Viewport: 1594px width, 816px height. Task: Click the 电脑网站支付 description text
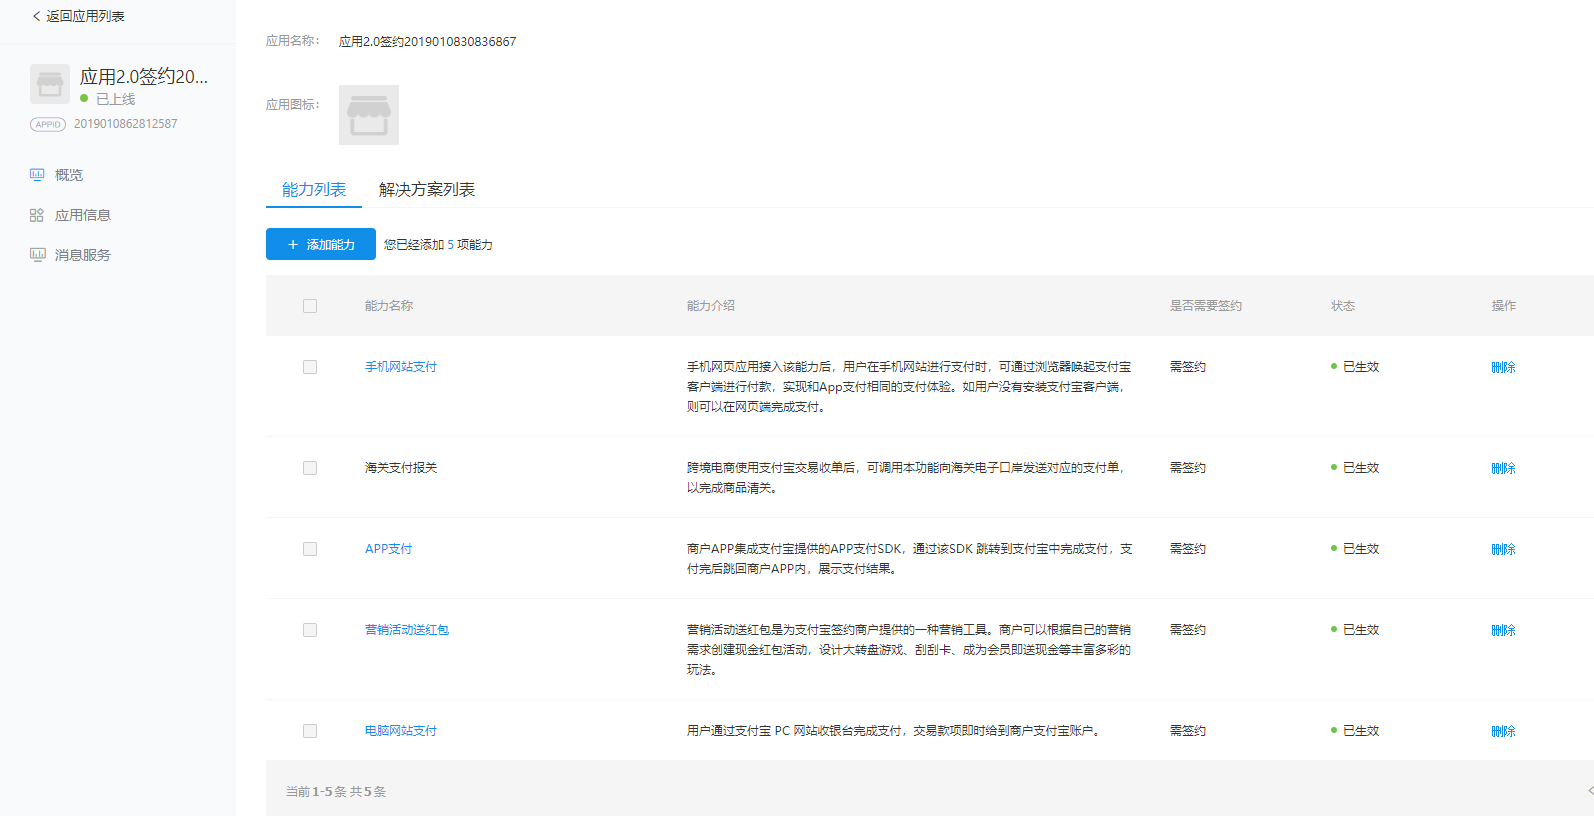tap(895, 731)
